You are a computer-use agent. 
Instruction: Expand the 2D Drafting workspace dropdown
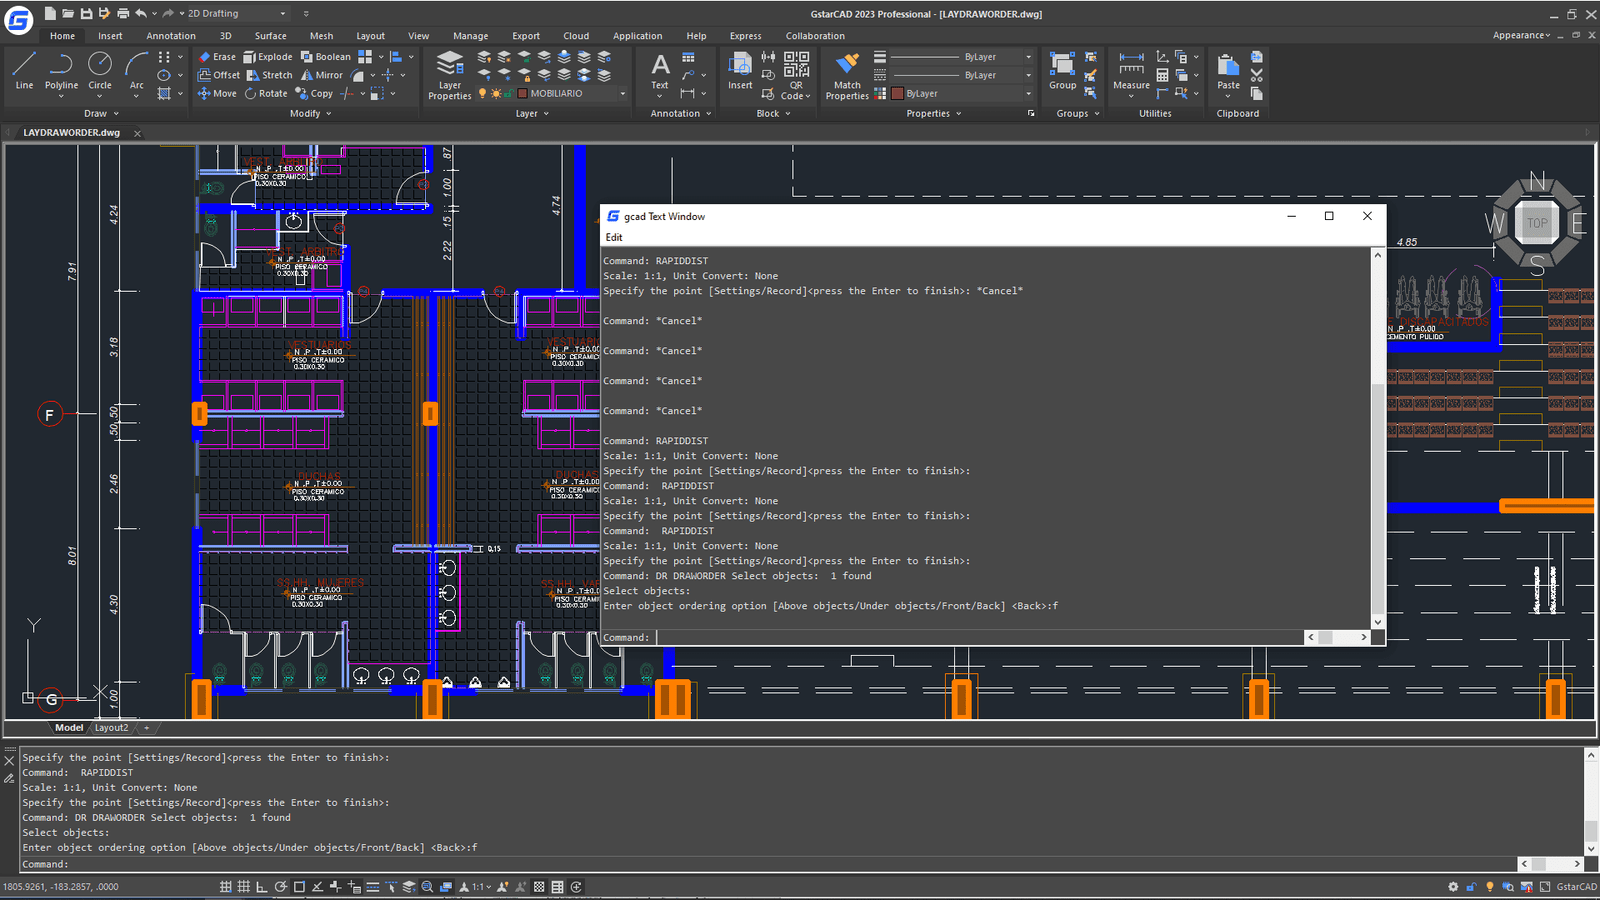tap(283, 14)
